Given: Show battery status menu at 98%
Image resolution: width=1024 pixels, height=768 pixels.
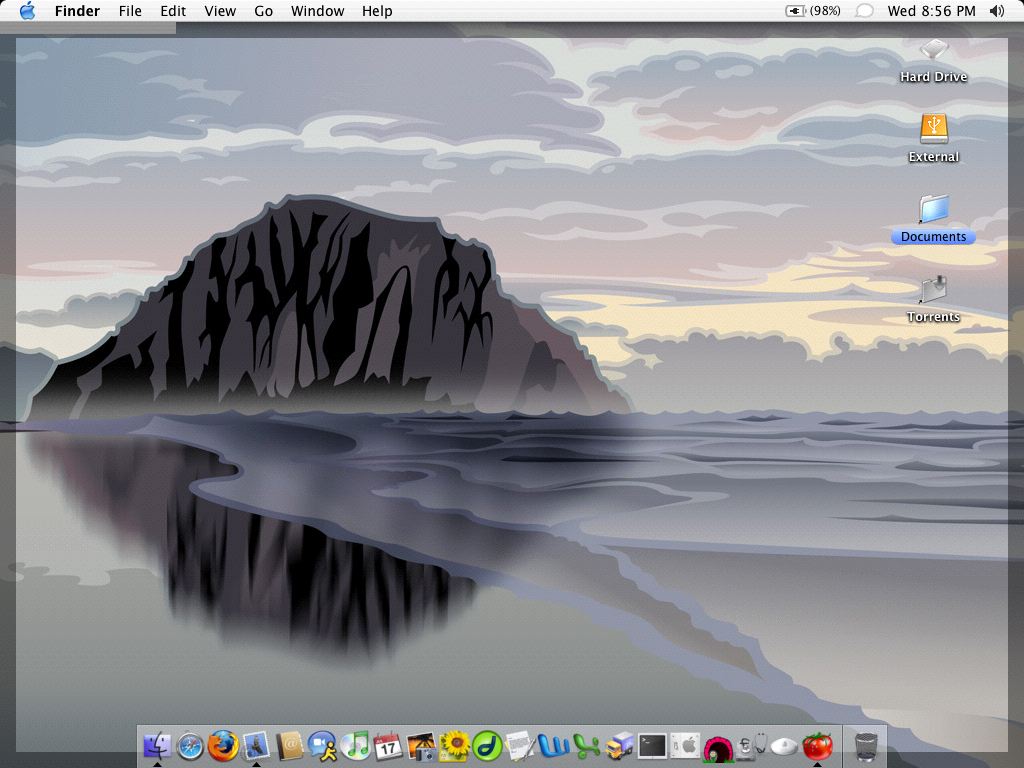Looking at the screenshot, I should pyautogui.click(x=813, y=11).
